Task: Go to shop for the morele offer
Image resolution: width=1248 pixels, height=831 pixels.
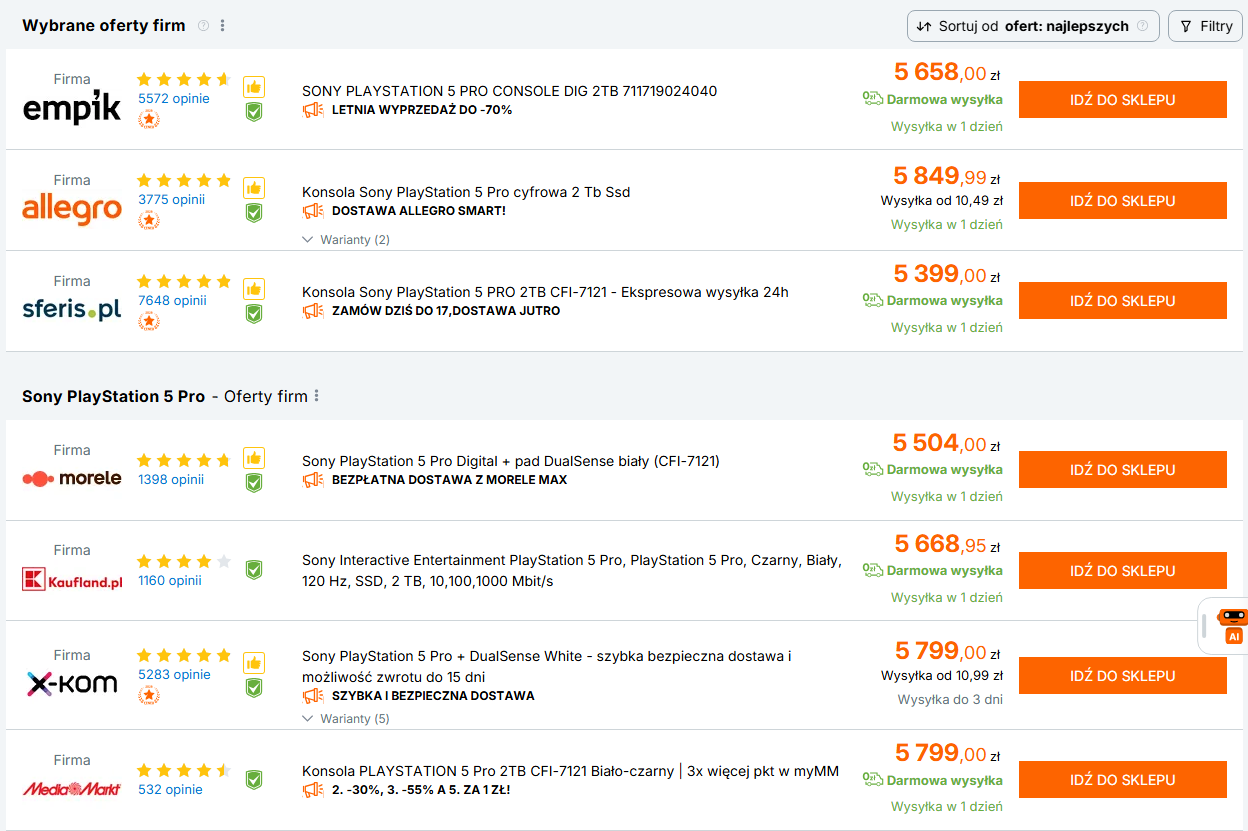Action: 1122,470
